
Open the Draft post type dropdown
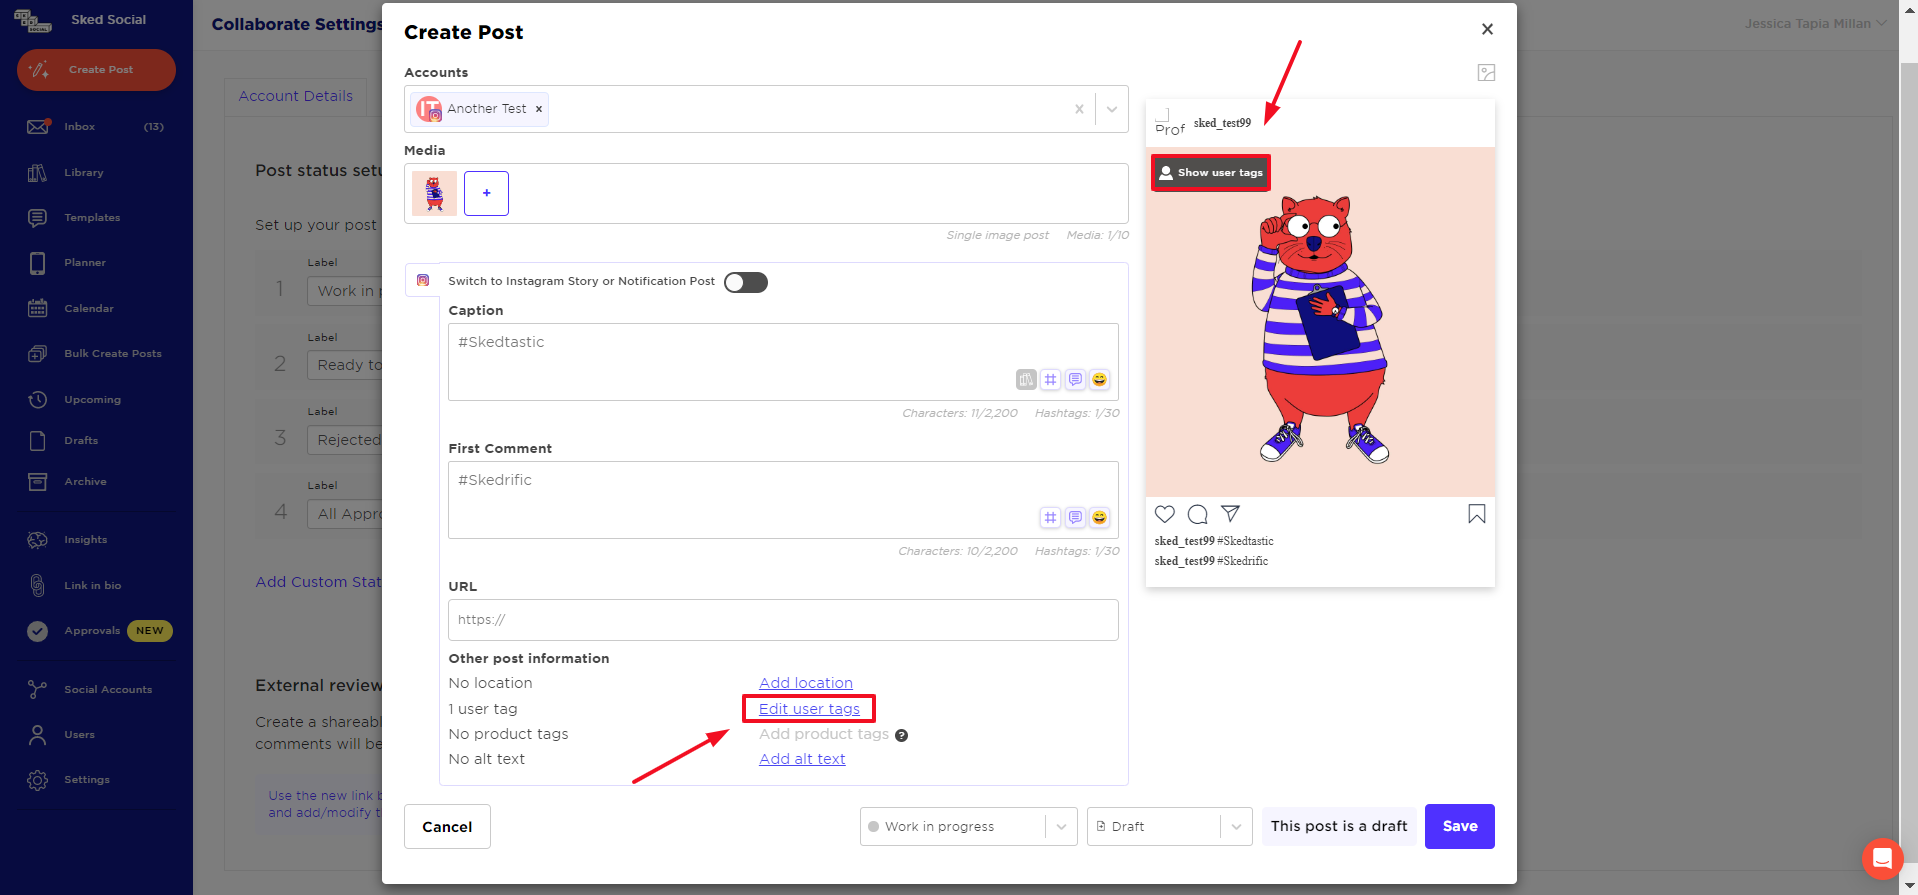[x=1169, y=827]
